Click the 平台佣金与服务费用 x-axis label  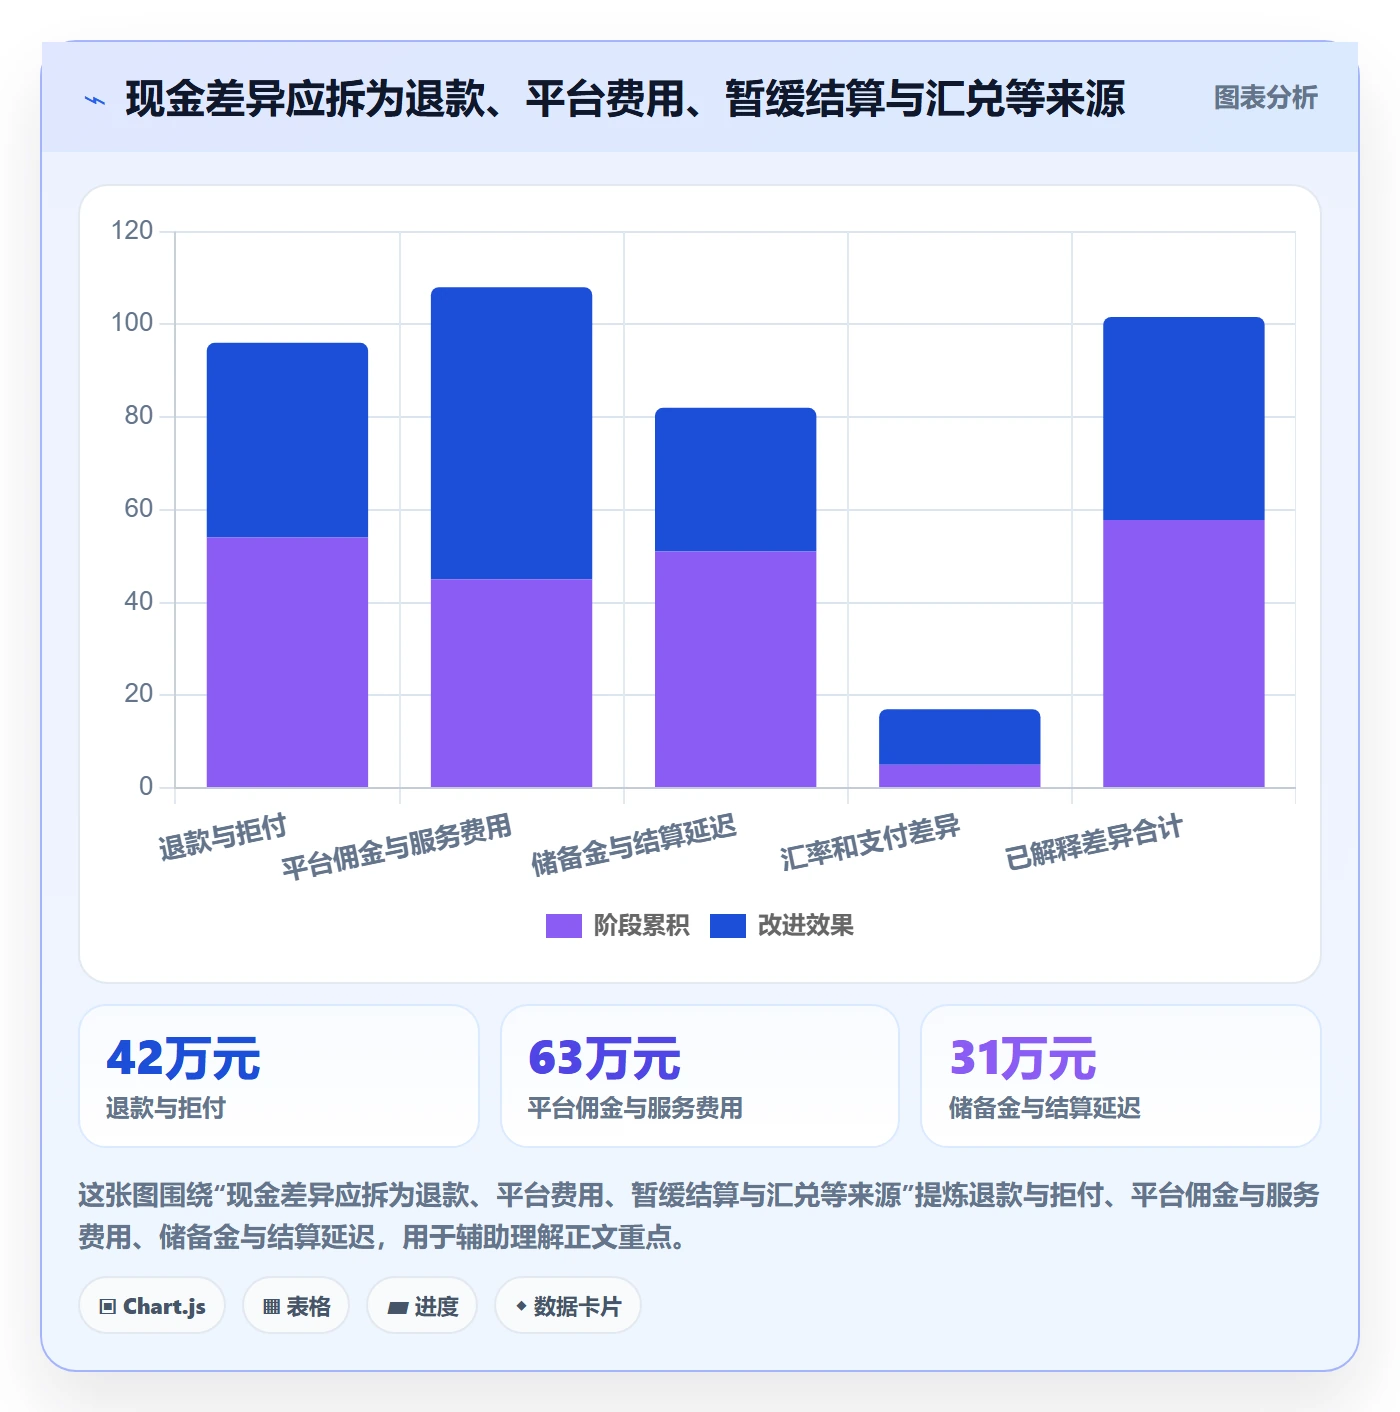click(397, 846)
